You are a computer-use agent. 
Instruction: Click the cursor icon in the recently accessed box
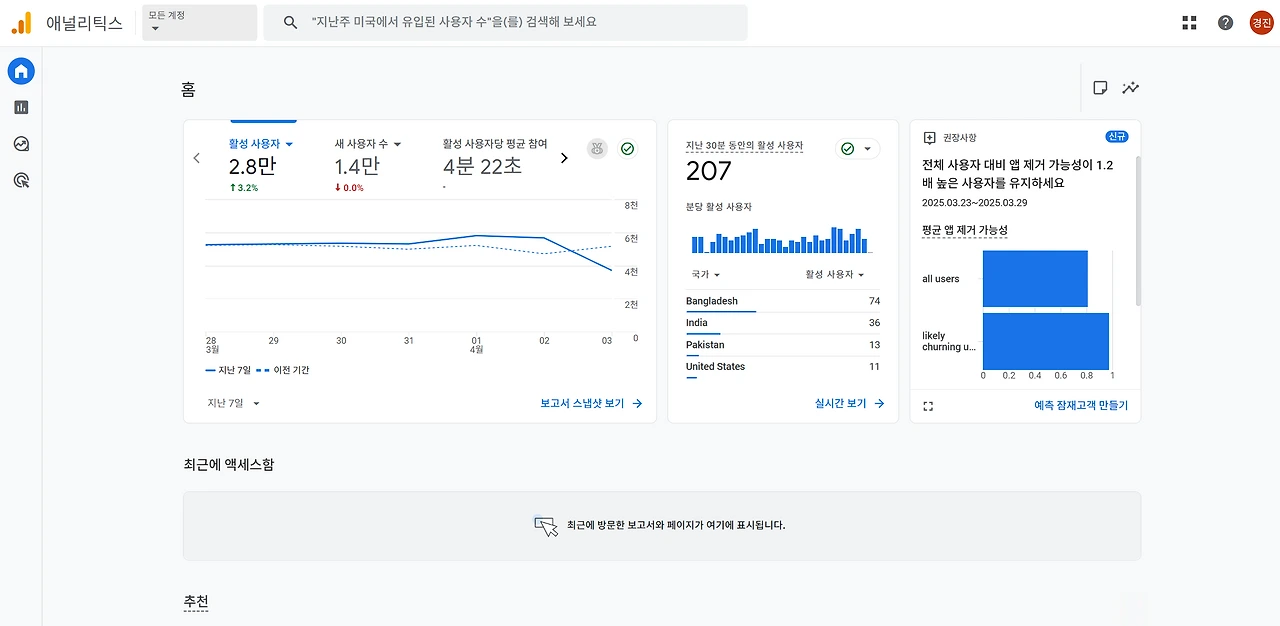pos(545,526)
